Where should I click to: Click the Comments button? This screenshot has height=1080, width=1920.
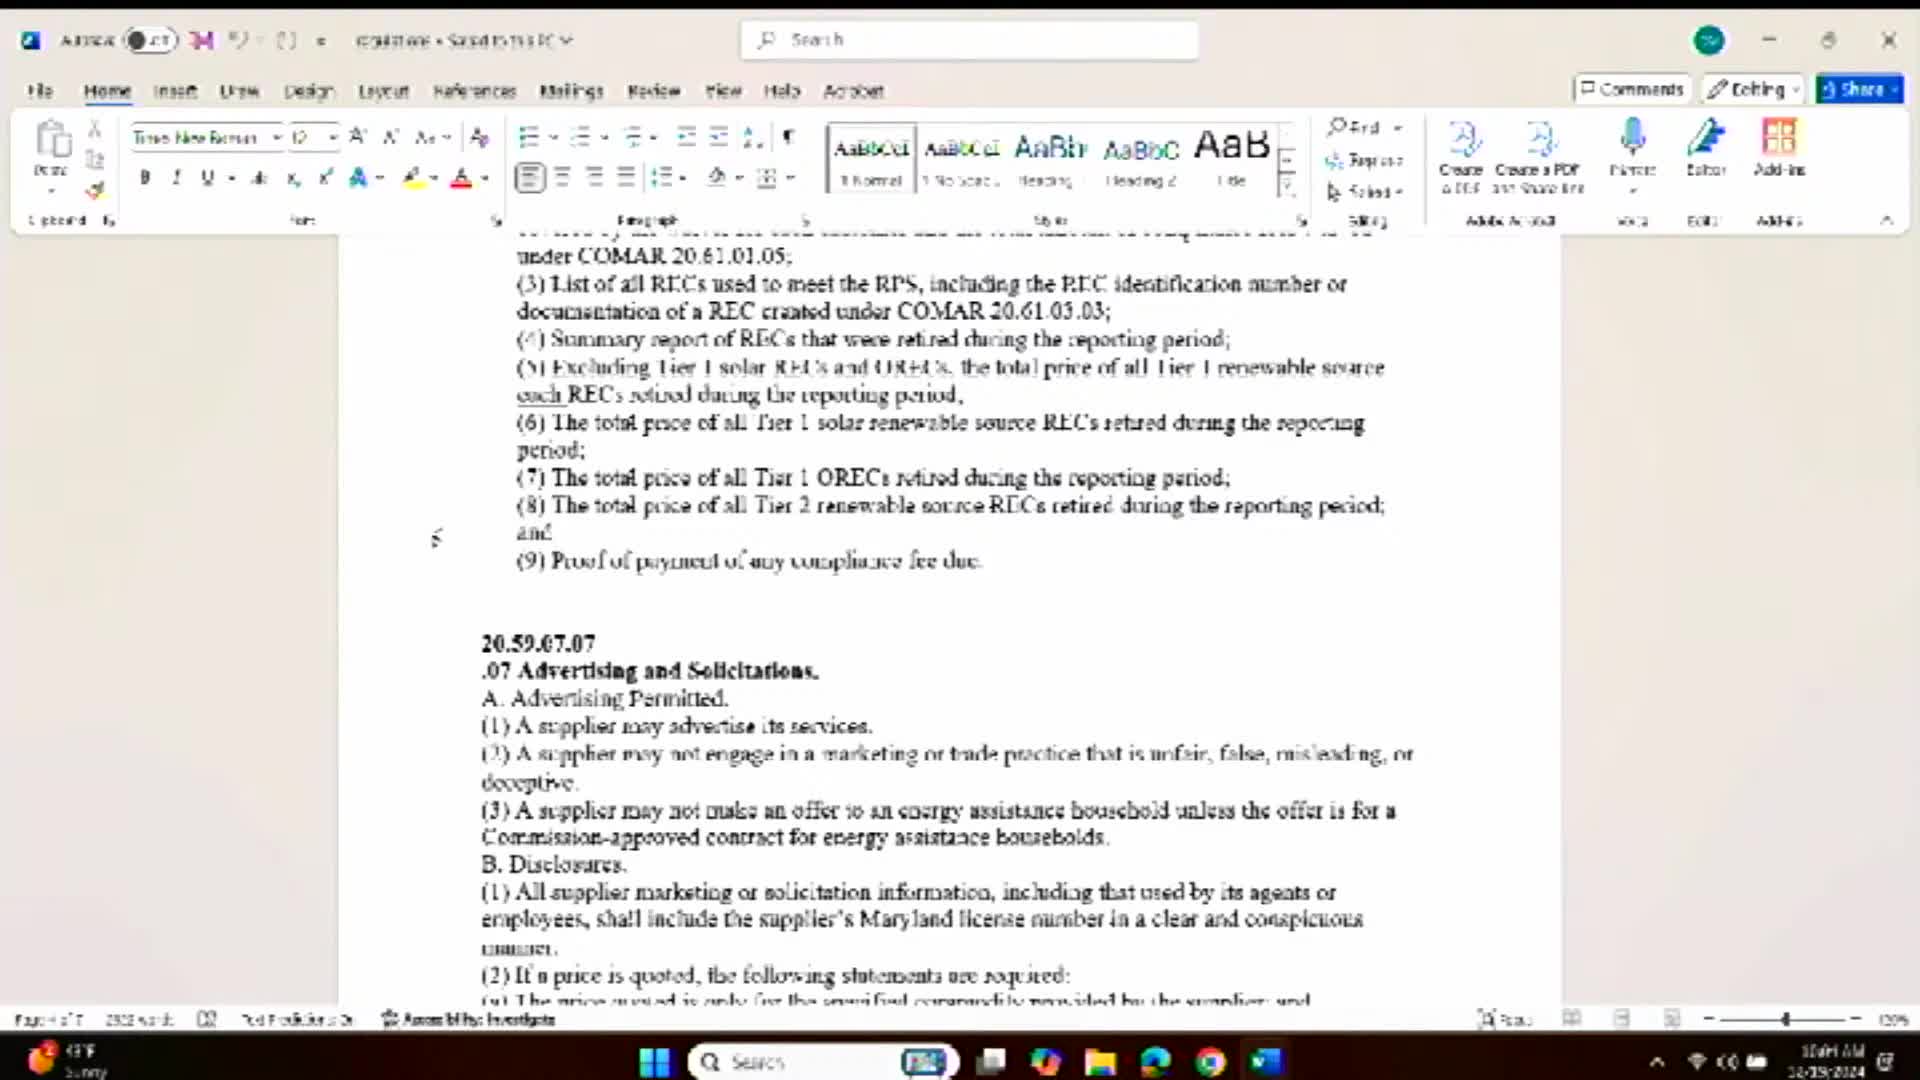[1631, 89]
